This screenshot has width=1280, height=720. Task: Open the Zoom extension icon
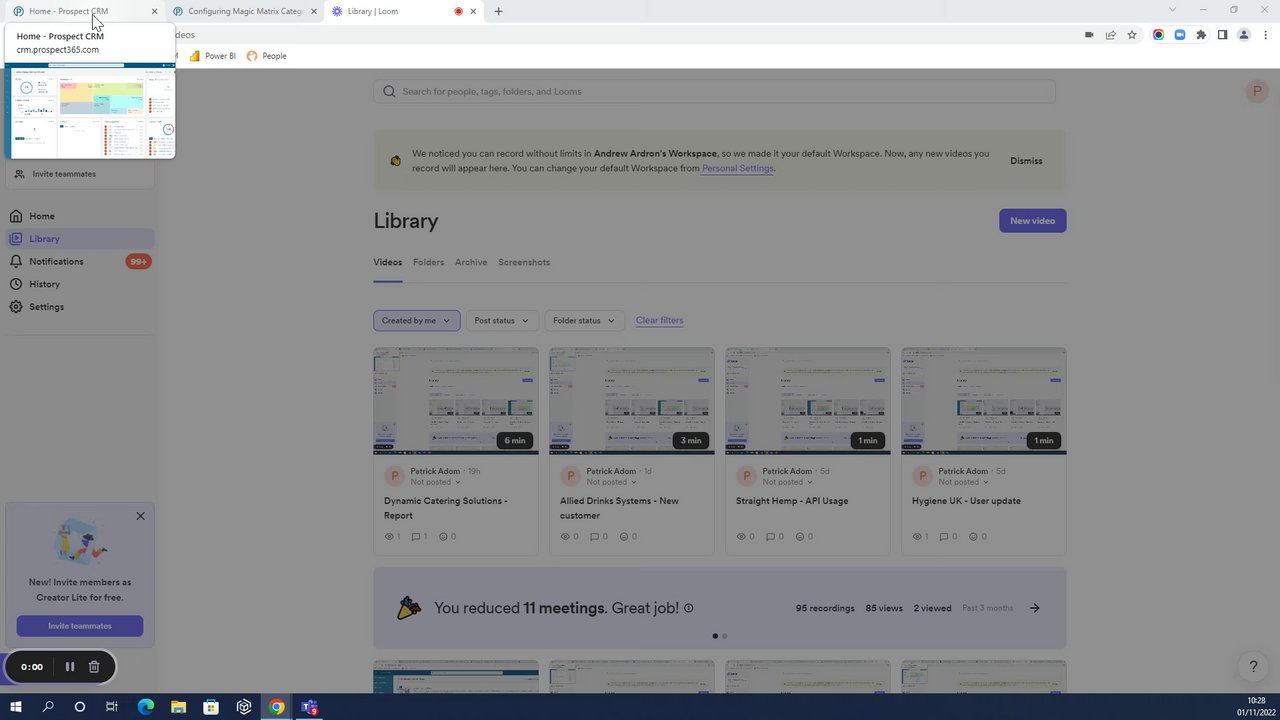pos(1180,35)
